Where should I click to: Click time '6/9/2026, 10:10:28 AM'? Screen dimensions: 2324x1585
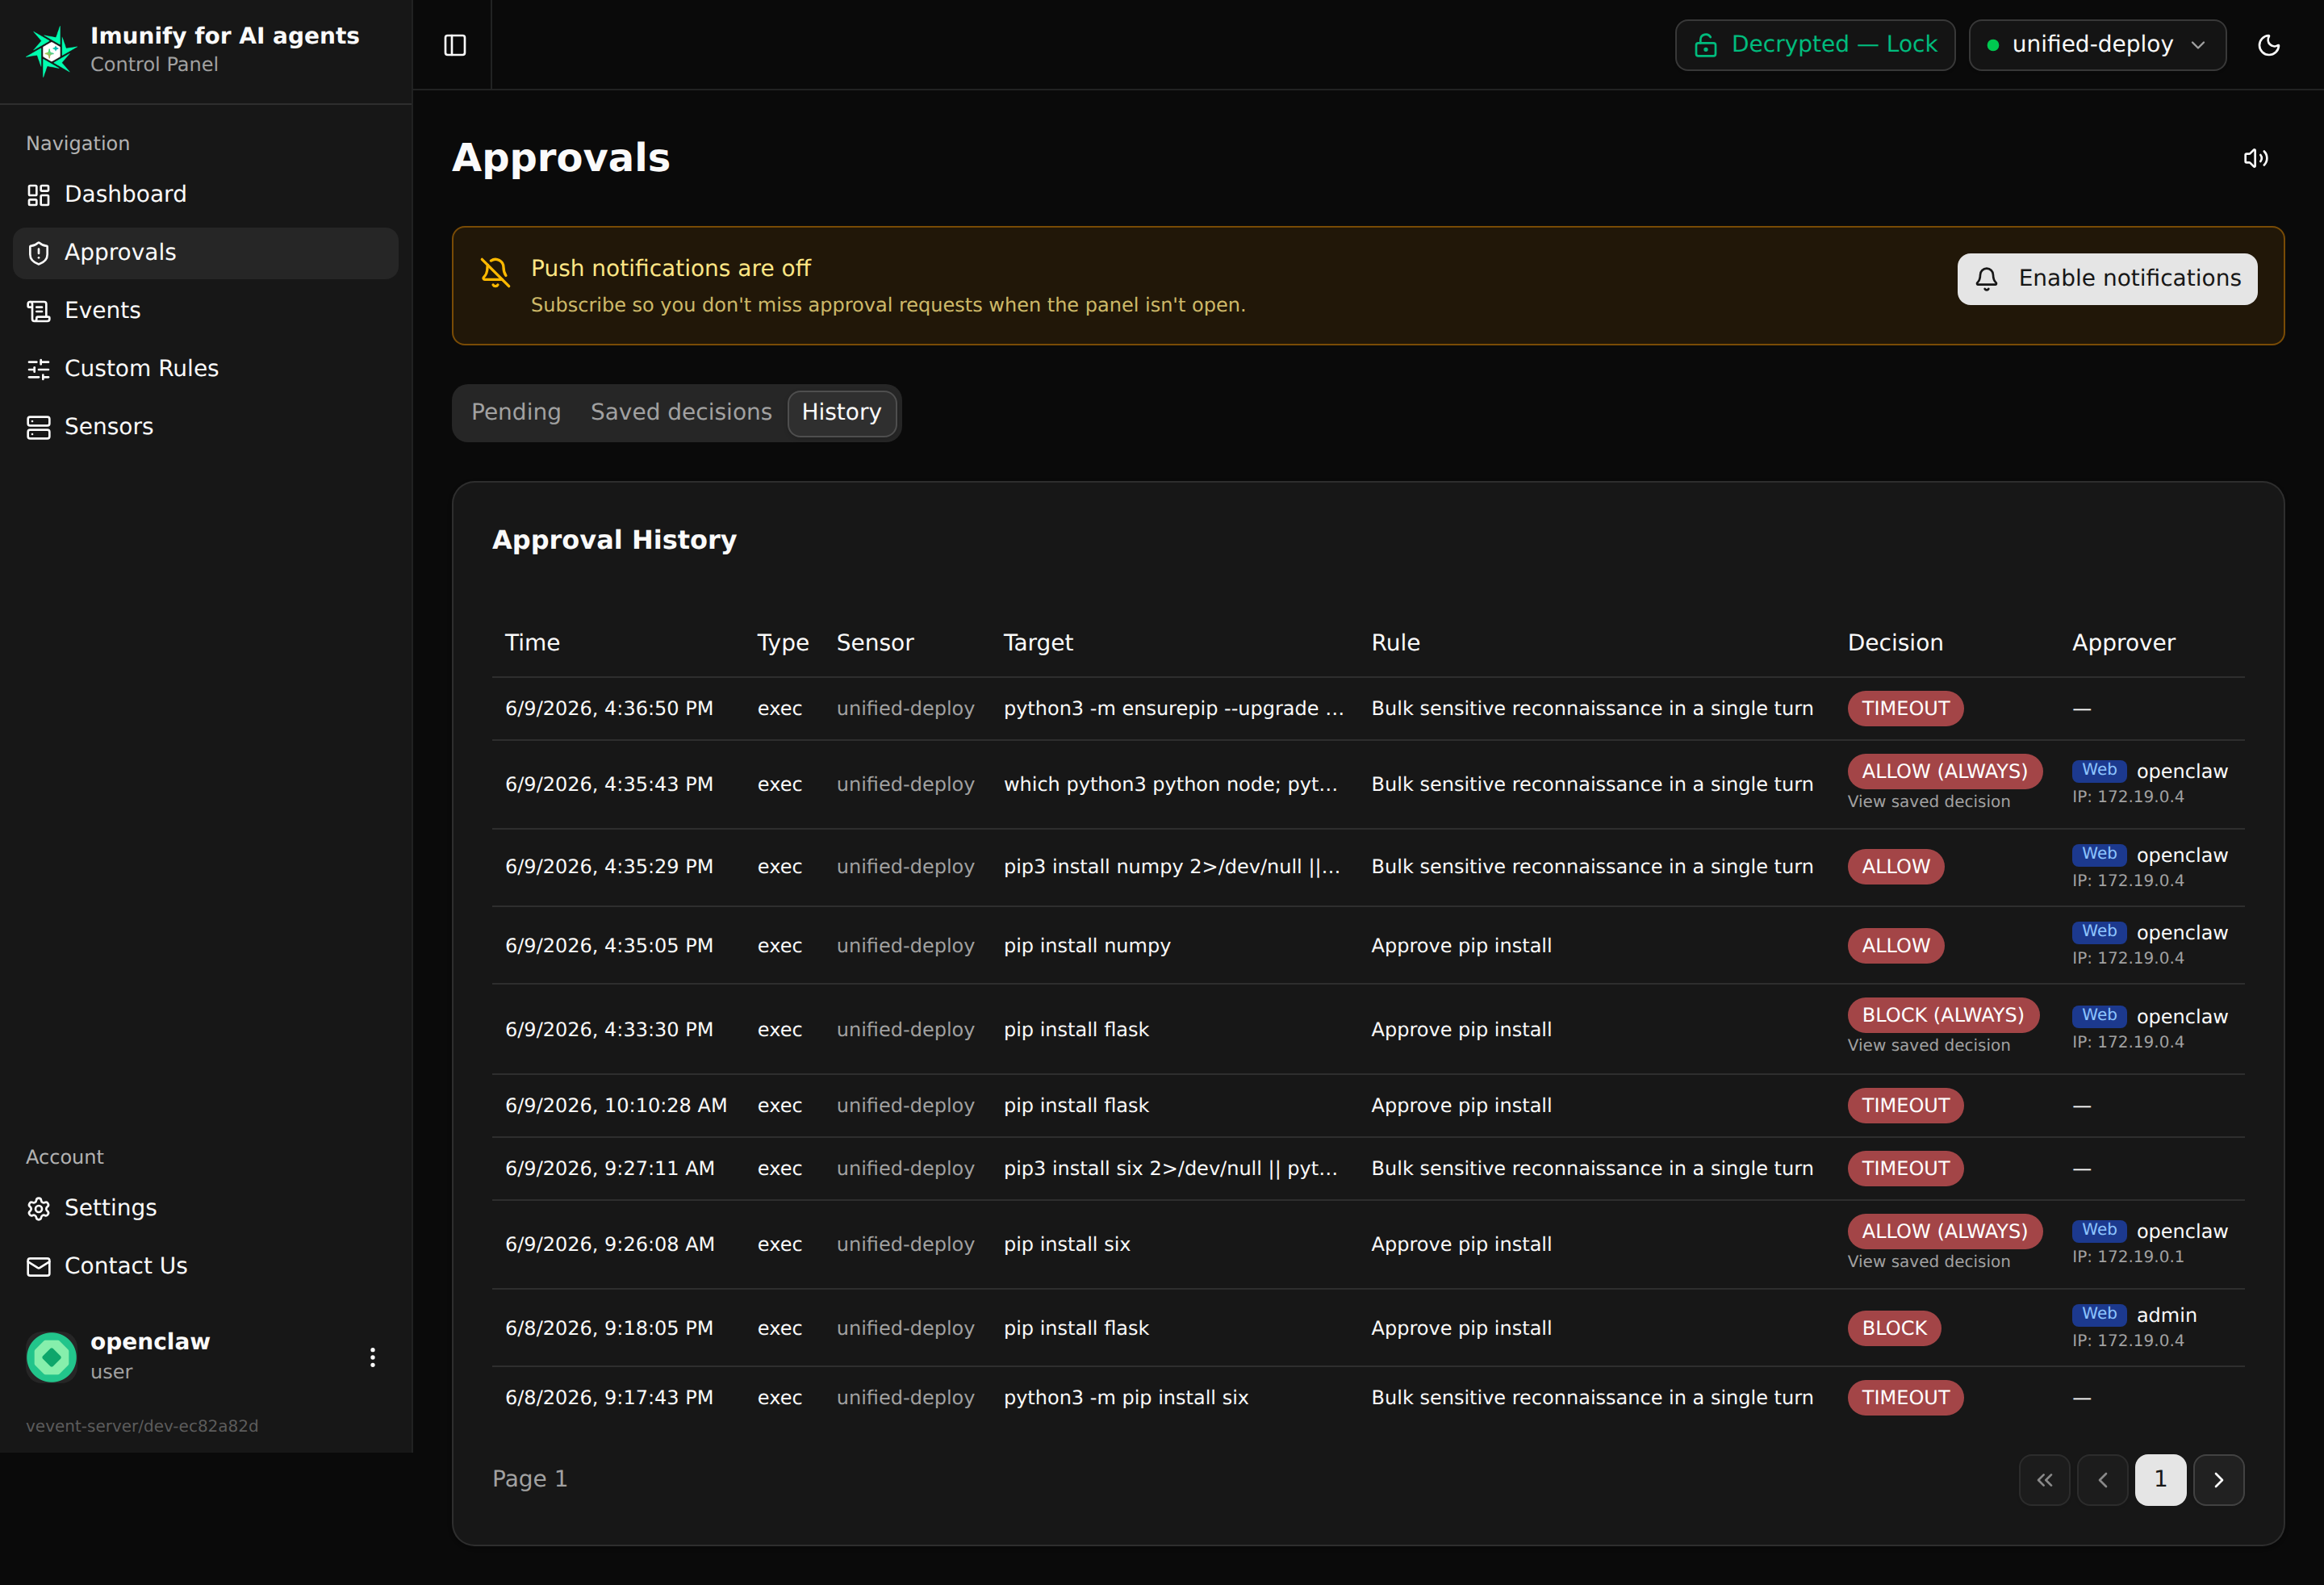pos(616,1105)
